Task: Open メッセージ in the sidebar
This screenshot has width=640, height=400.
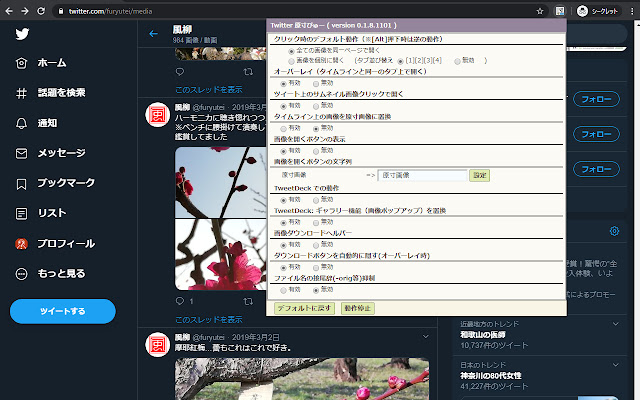Action: coord(50,153)
